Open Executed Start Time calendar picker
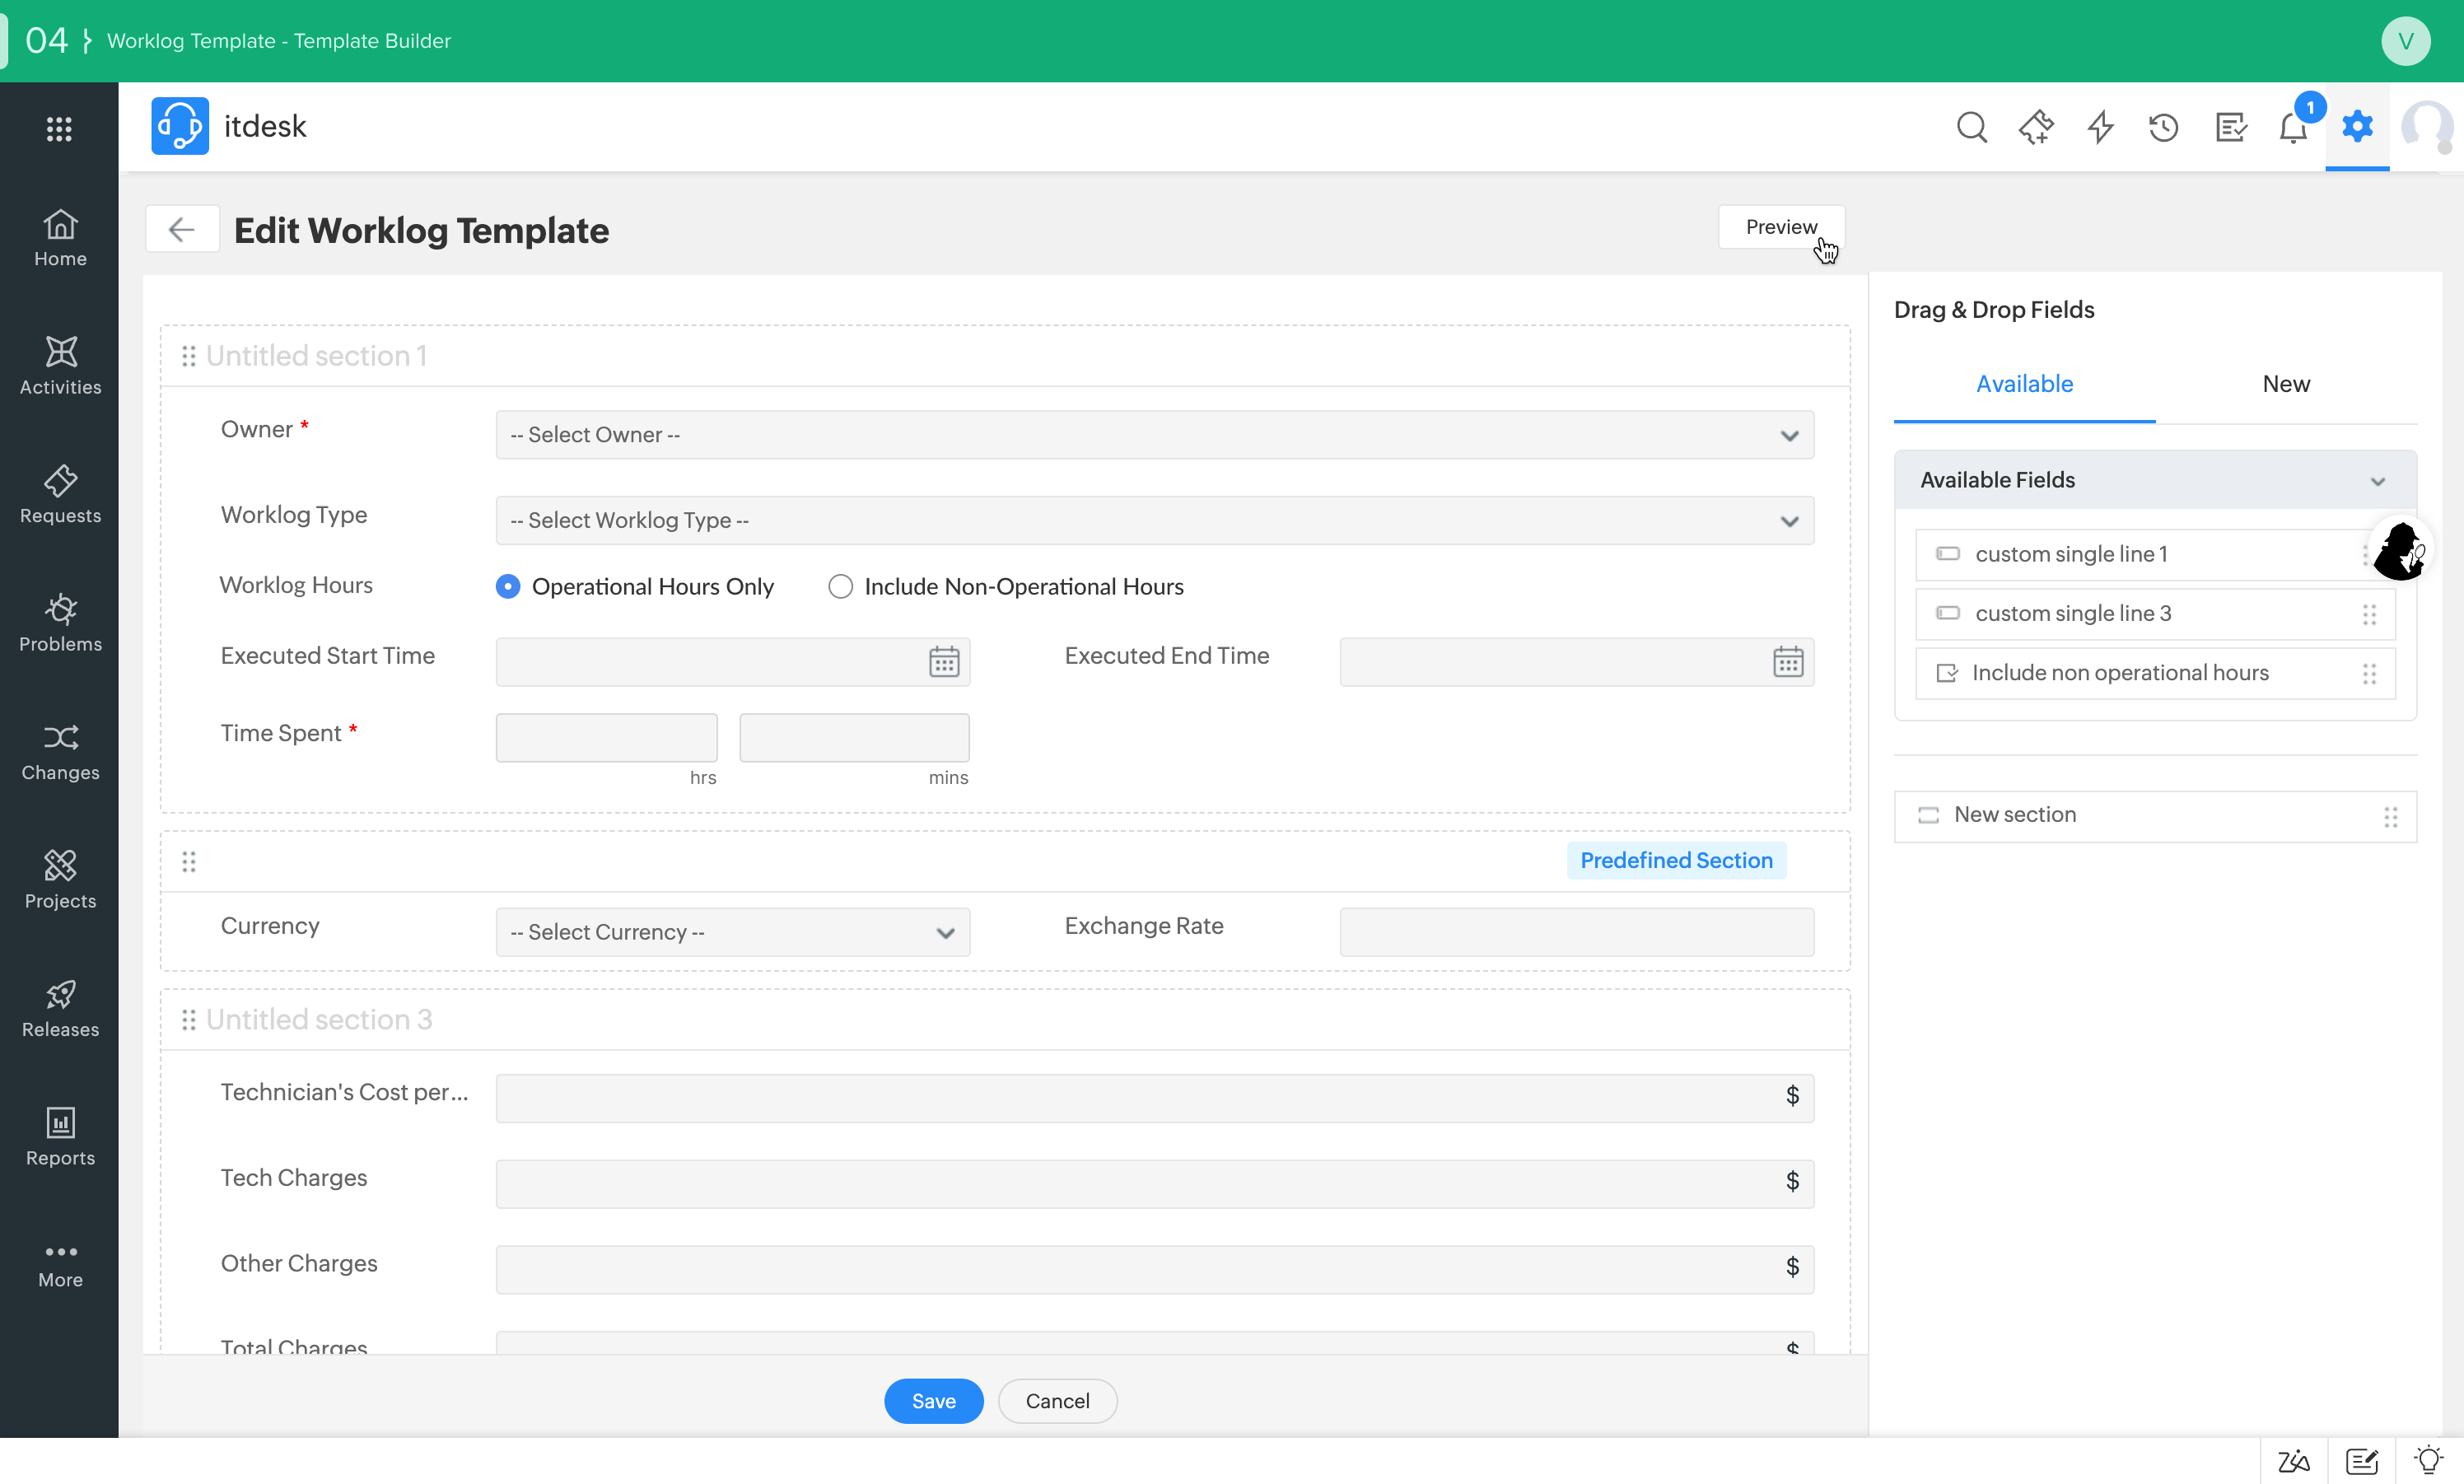The height and width of the screenshot is (1484, 2464). (x=943, y=661)
